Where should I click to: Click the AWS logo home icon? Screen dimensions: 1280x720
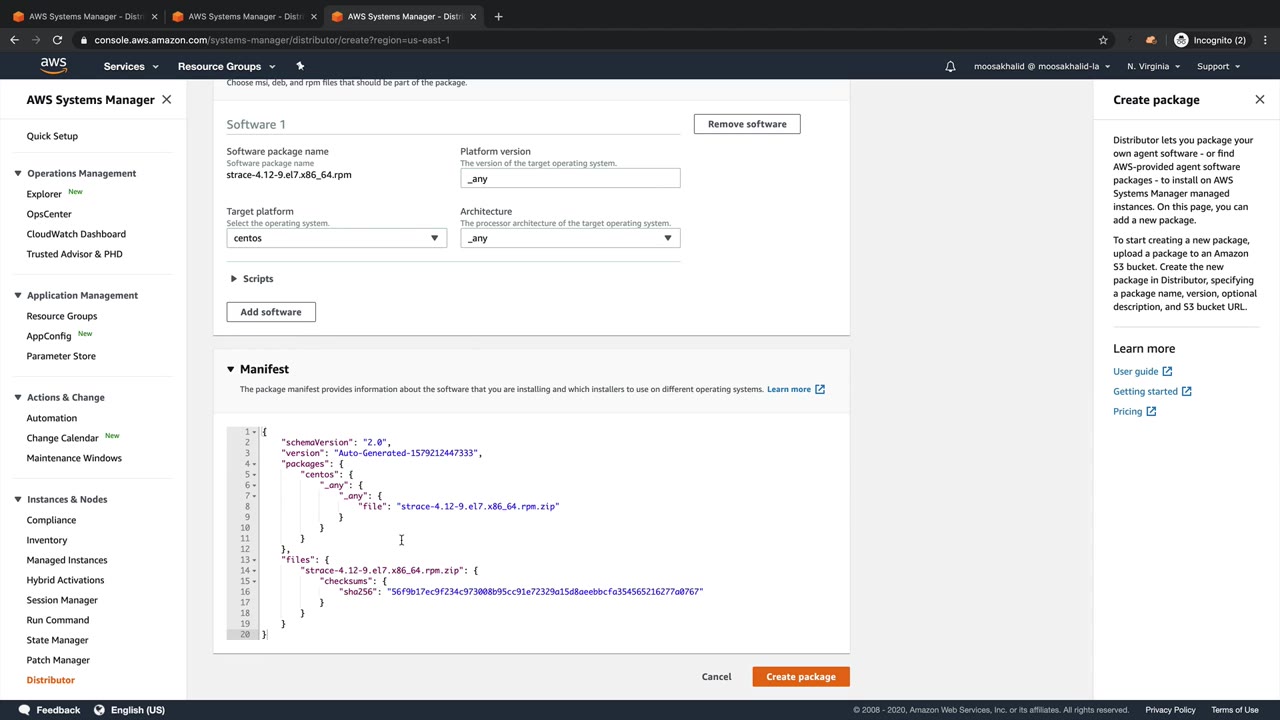tap(53, 66)
